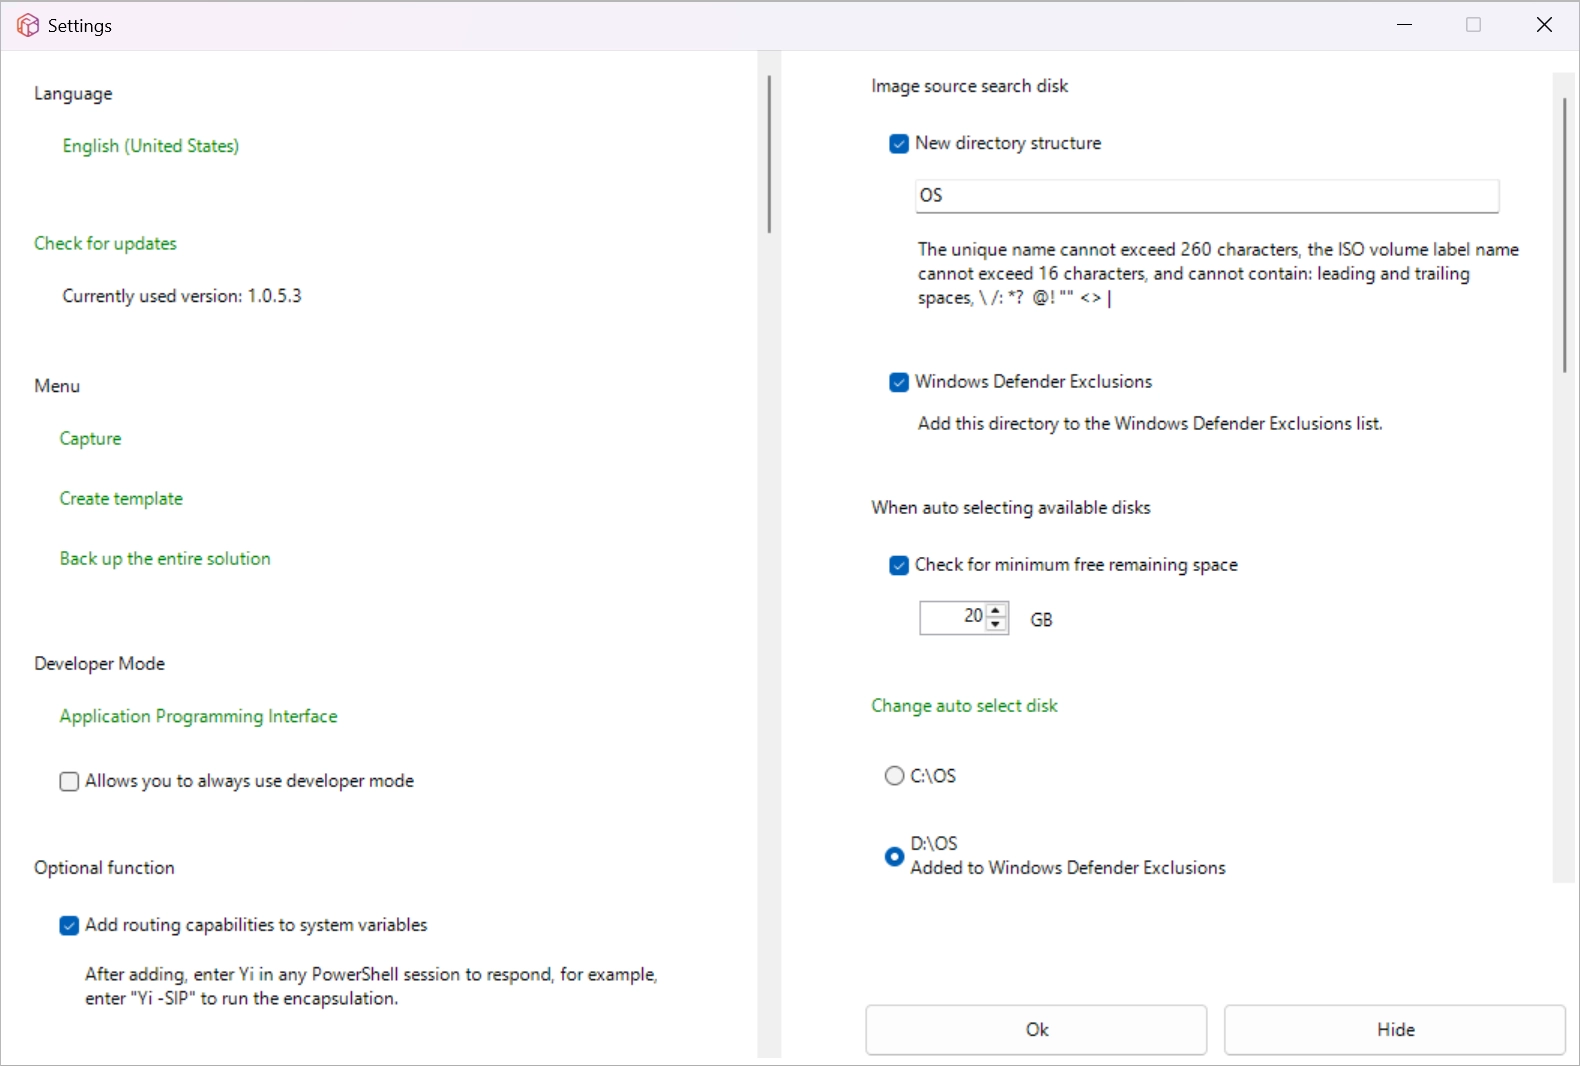Open English (United States) language selection
The width and height of the screenshot is (1580, 1066).
[x=151, y=146]
